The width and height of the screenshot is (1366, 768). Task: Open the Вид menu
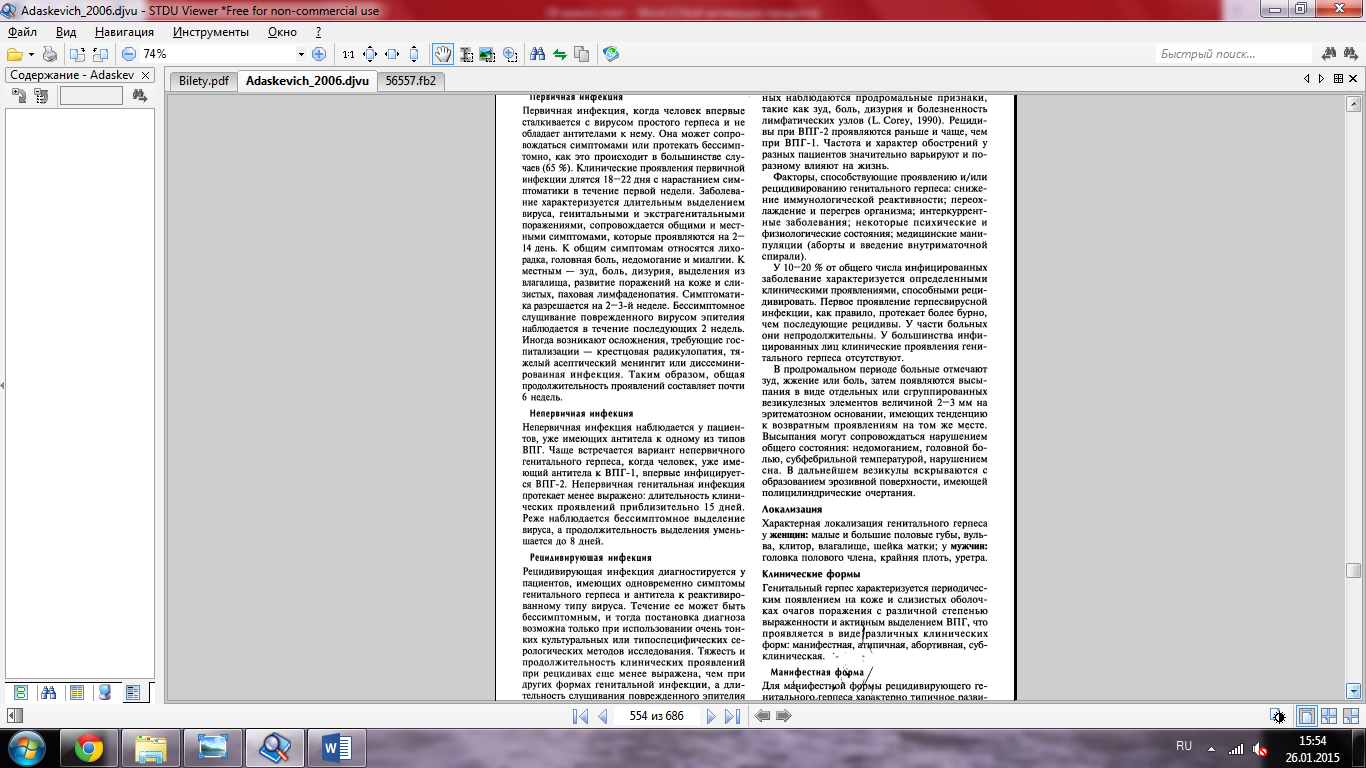[x=66, y=31]
